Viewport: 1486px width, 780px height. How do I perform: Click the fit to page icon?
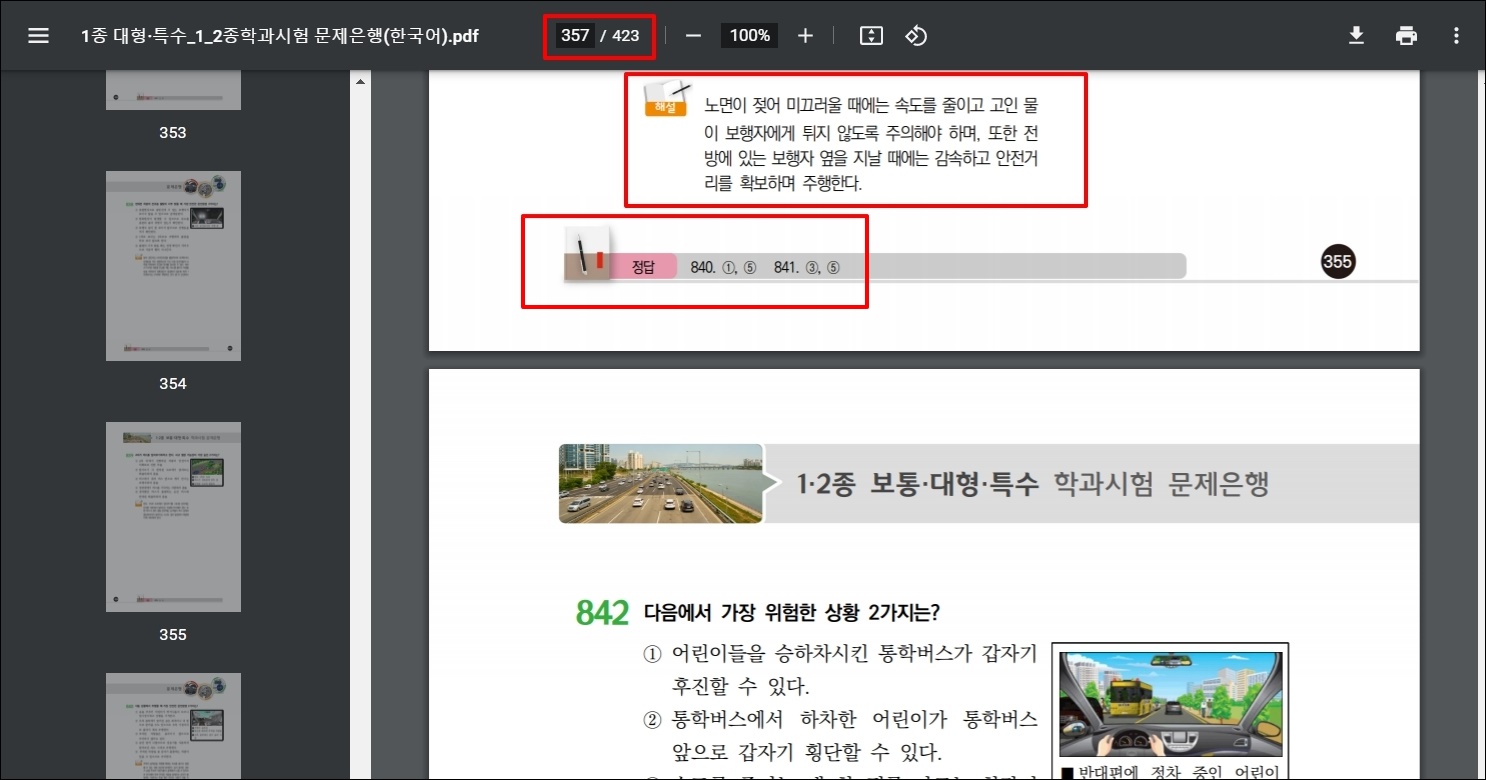871,36
